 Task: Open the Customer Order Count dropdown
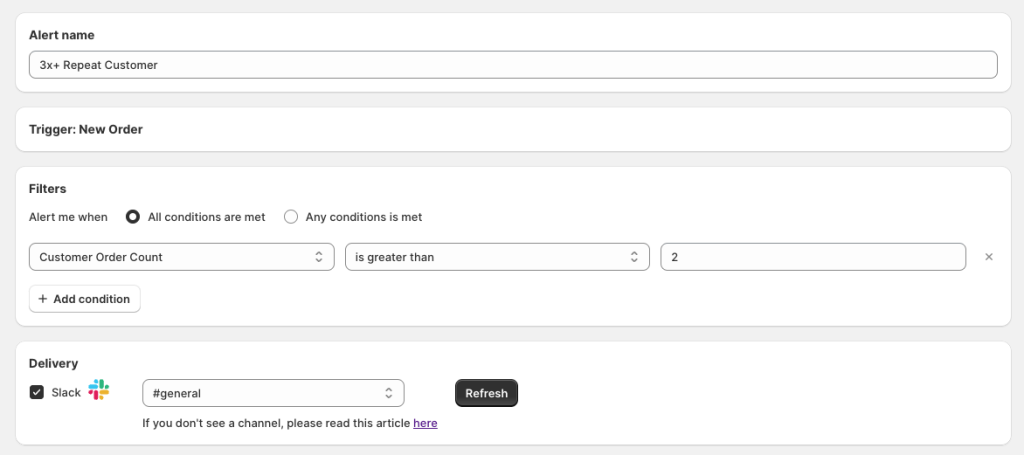point(182,257)
